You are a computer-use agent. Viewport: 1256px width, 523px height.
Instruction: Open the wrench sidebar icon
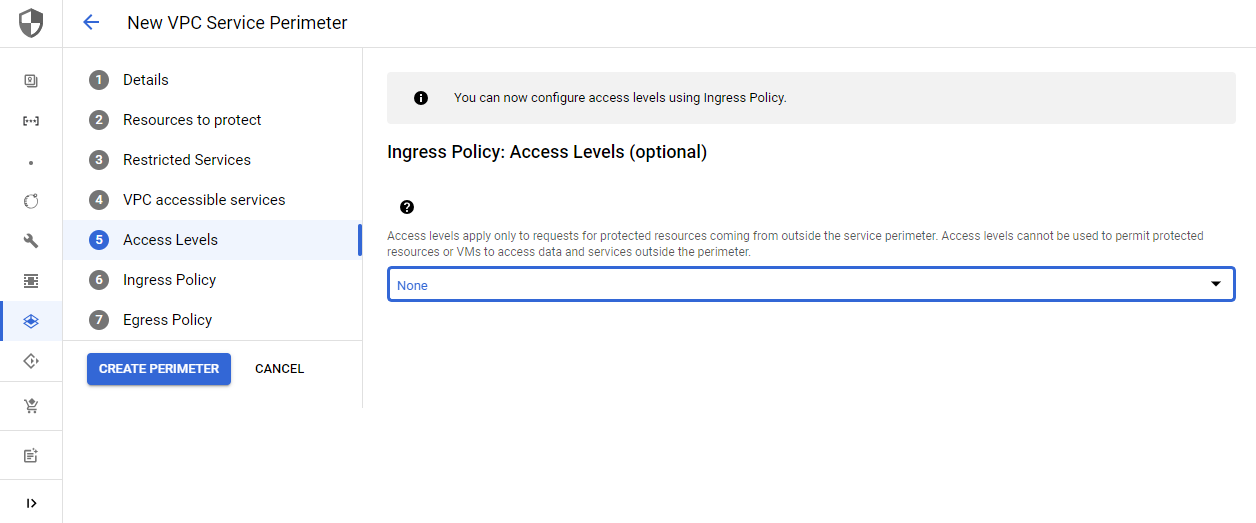tap(31, 241)
